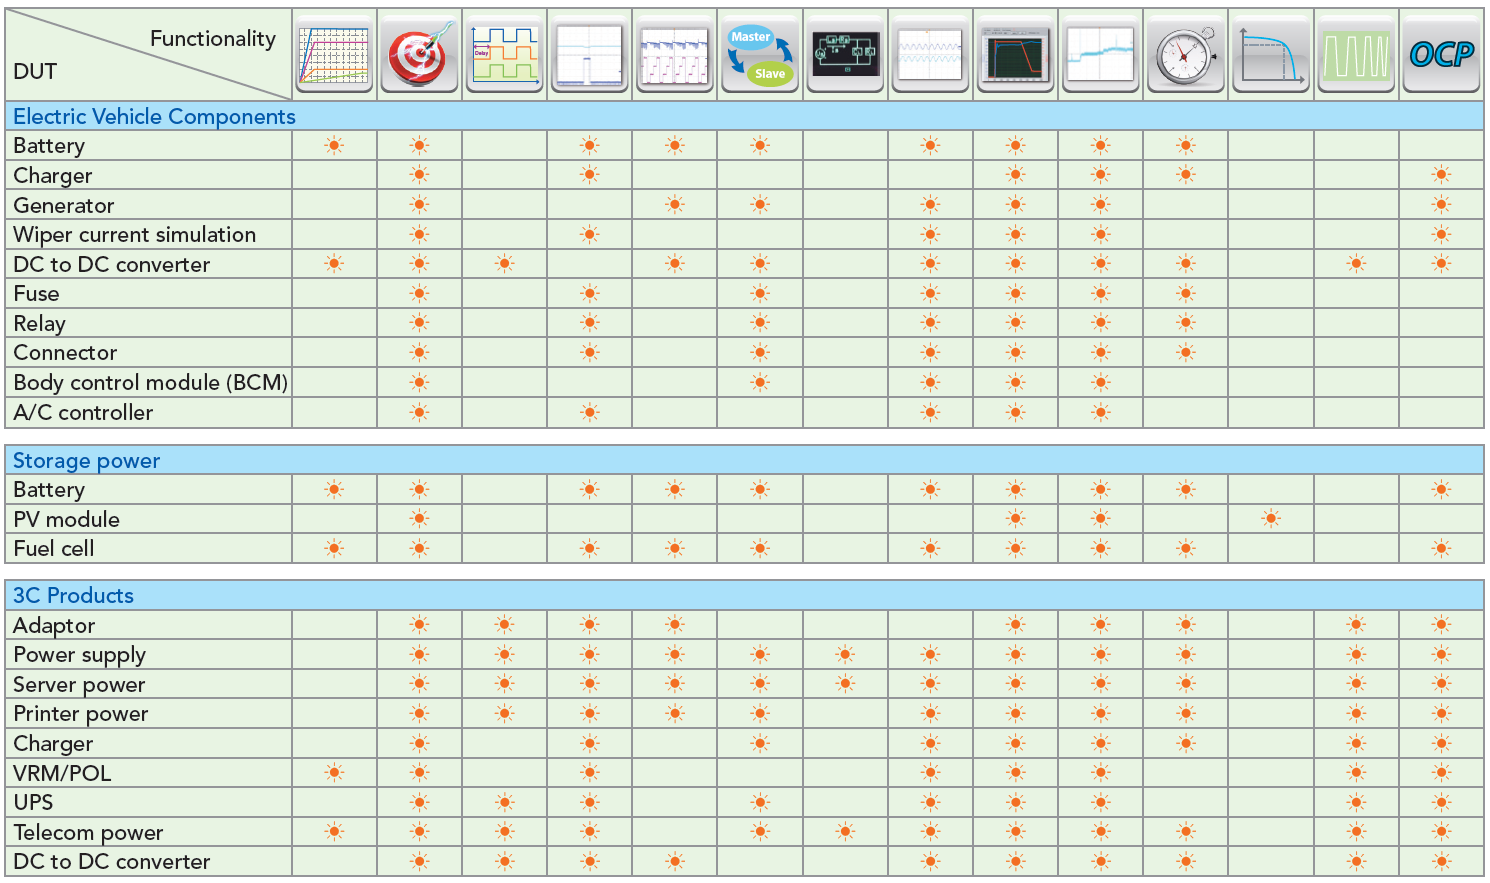This screenshot has height=883, width=1490.
Task: Click the colored curves grid chart icon
Action: (334, 55)
